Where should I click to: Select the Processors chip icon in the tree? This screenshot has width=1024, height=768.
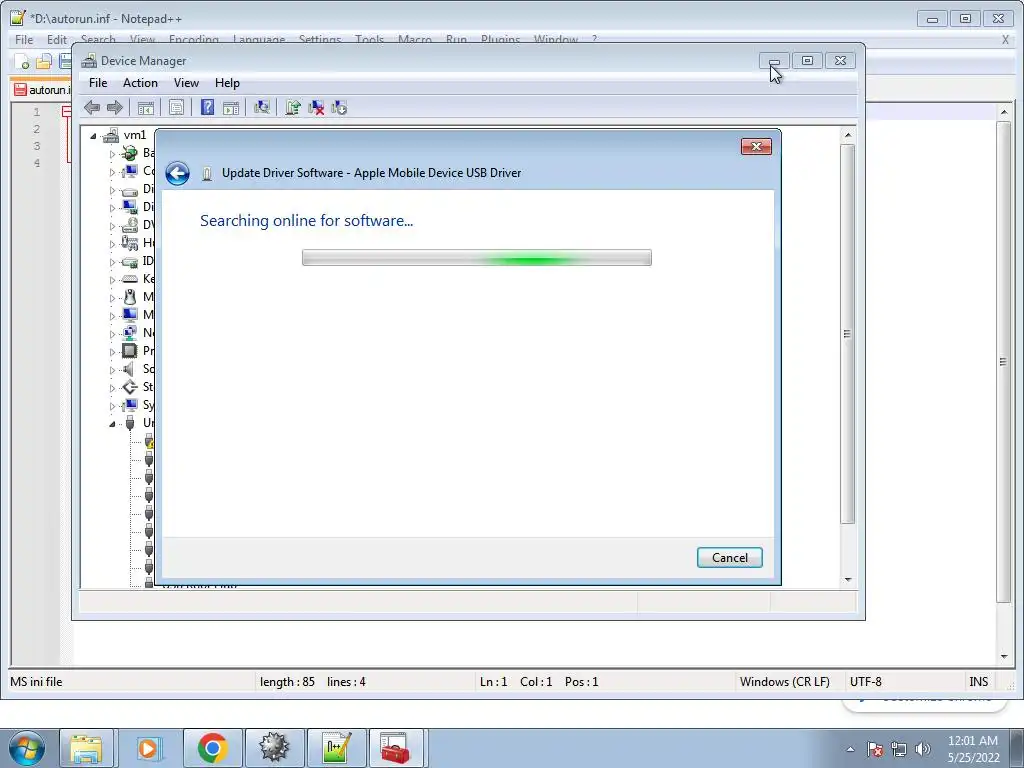(130, 351)
